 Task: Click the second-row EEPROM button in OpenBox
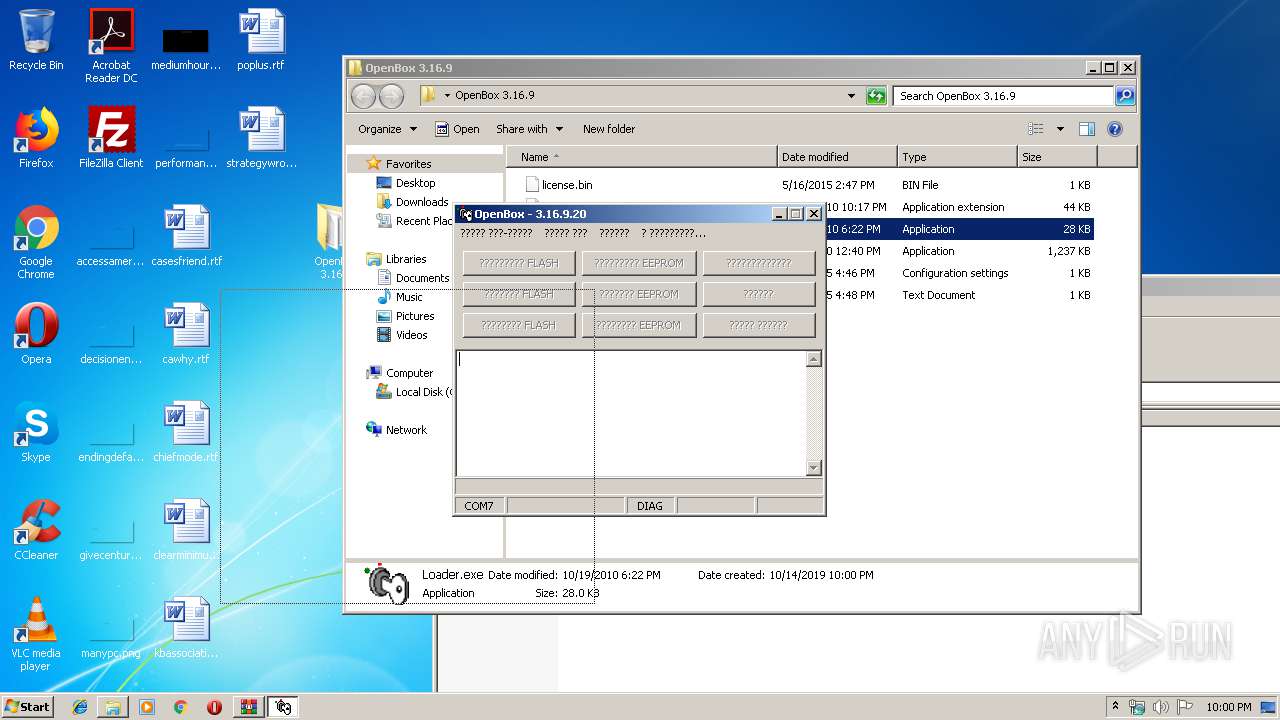click(x=638, y=294)
